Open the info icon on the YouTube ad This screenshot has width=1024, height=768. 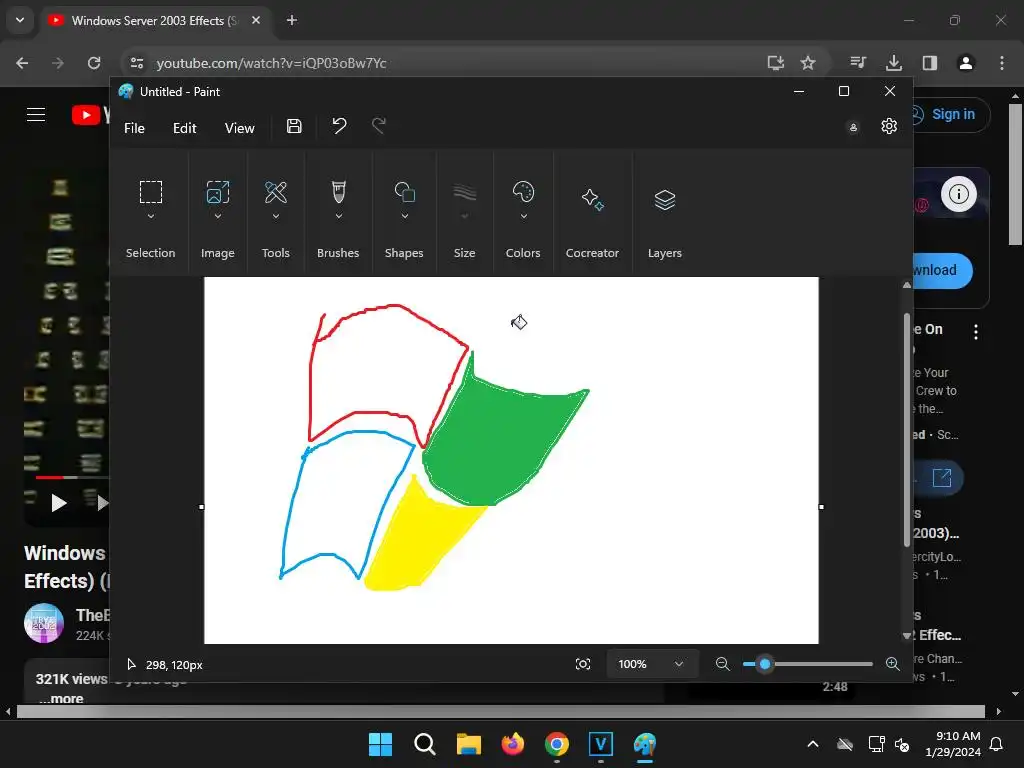[958, 194]
